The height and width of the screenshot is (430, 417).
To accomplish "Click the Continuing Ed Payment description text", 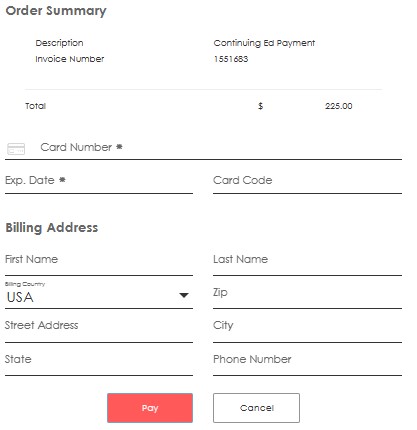I will tap(264, 43).
